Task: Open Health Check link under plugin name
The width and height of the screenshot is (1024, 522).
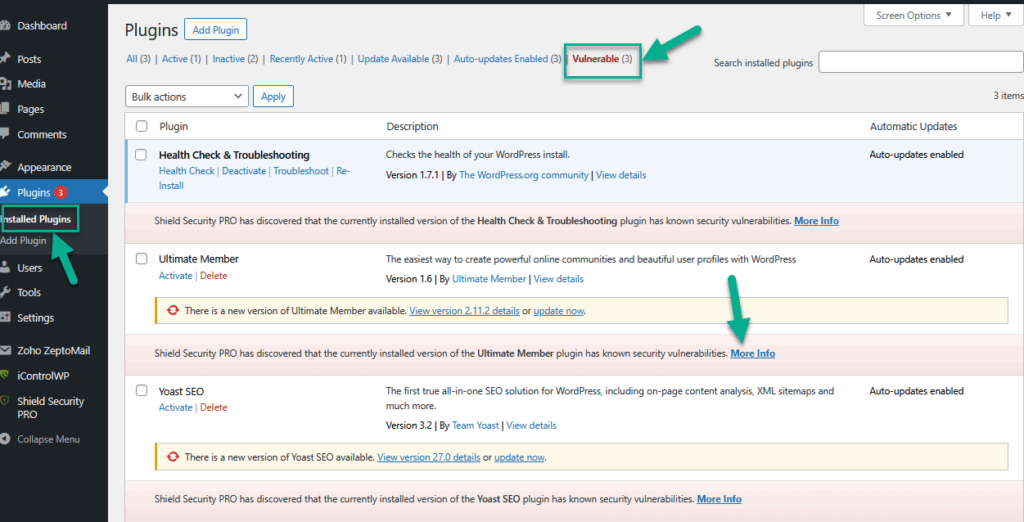Action: click(187, 171)
